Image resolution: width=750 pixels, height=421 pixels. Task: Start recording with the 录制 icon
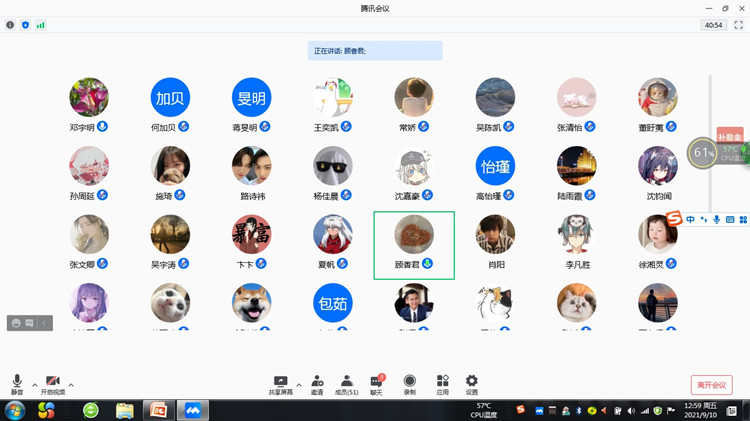coord(409,385)
